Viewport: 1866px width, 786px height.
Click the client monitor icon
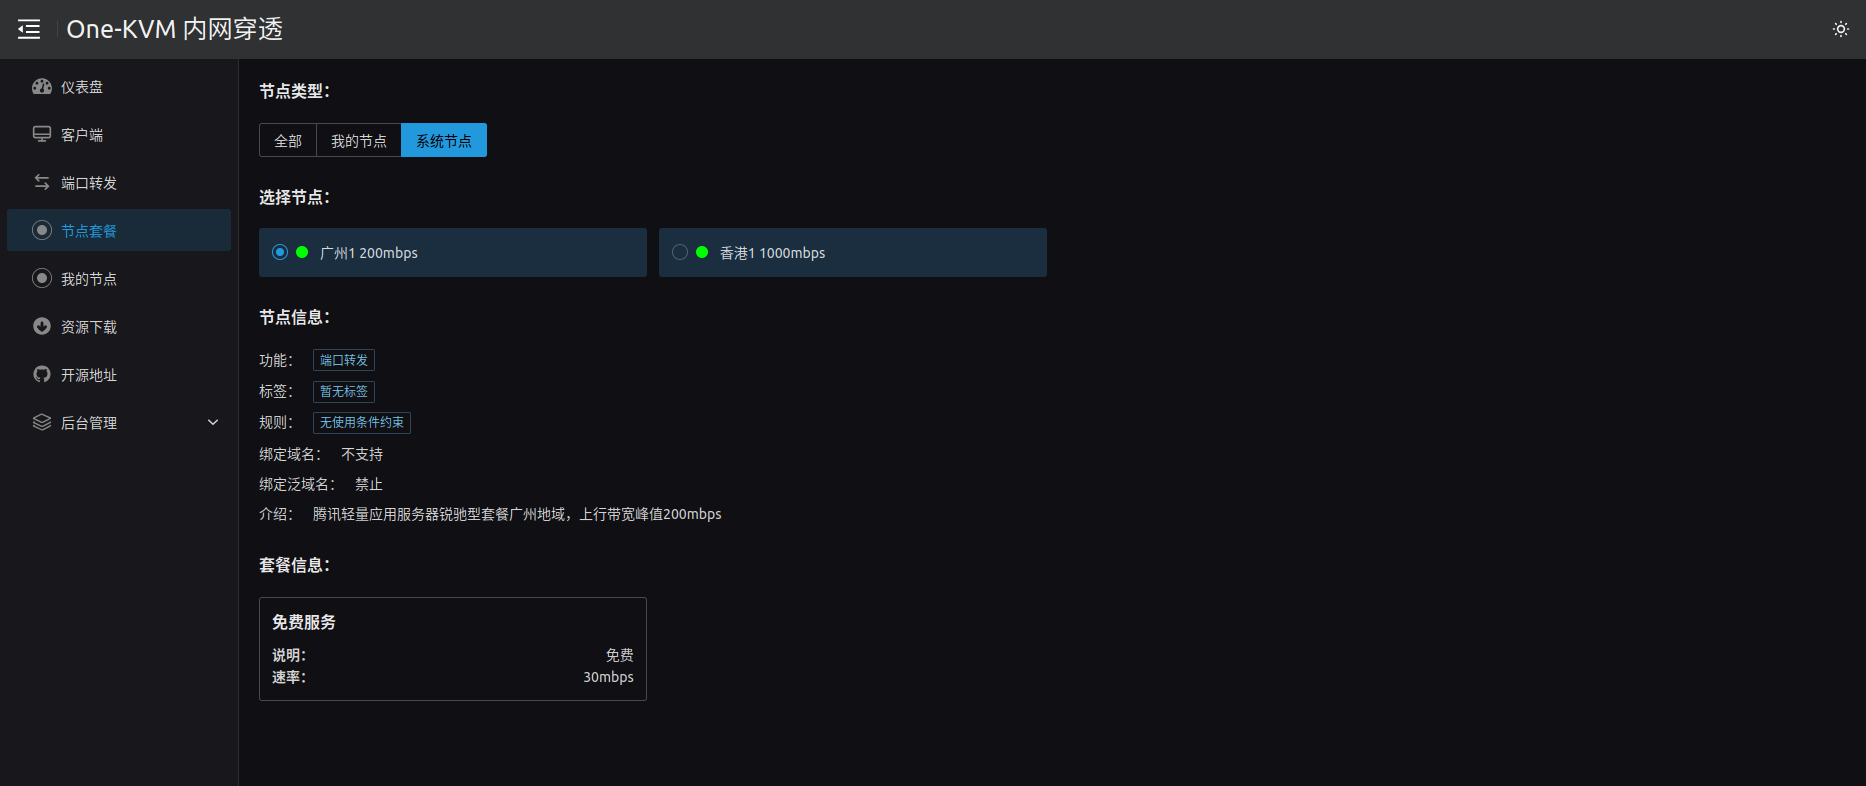pos(42,135)
